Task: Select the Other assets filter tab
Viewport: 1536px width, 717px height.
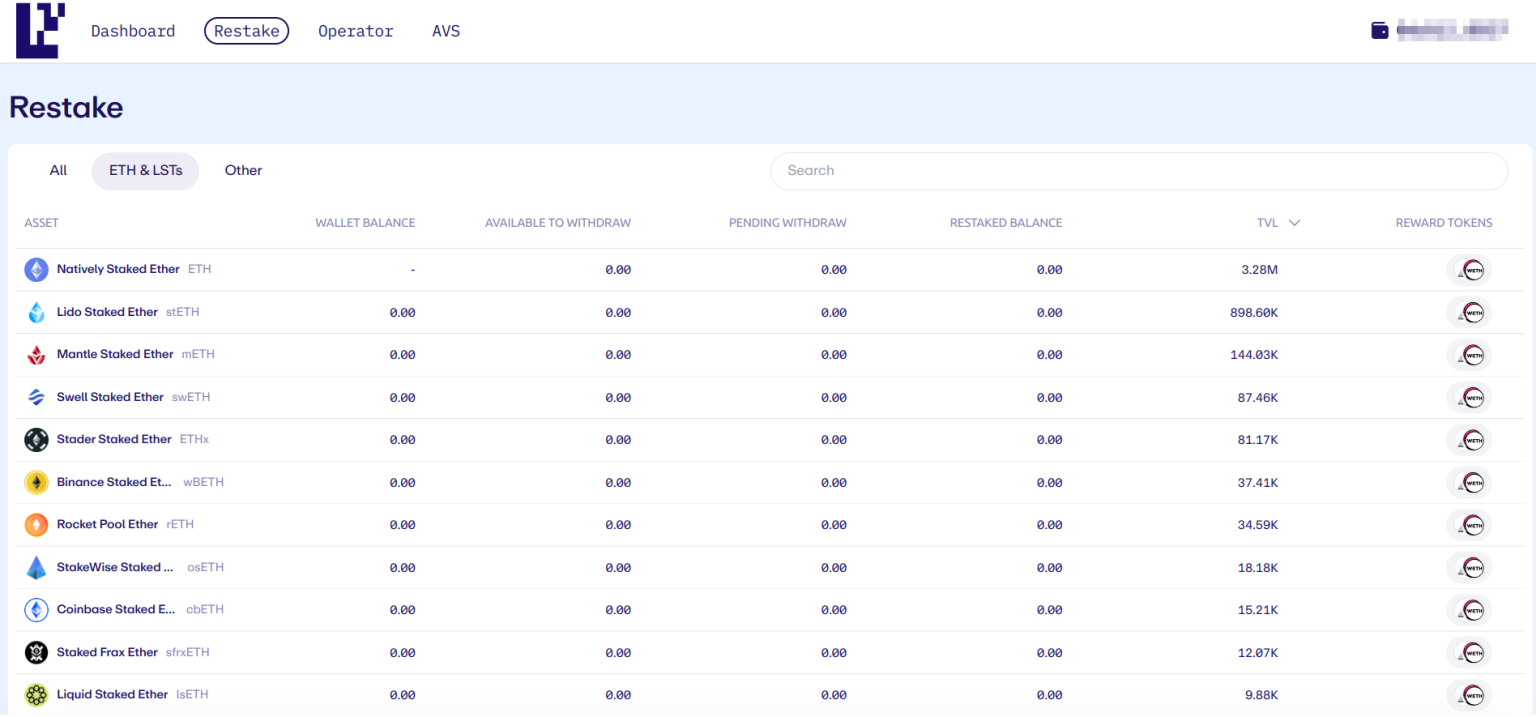Action: [x=243, y=171]
